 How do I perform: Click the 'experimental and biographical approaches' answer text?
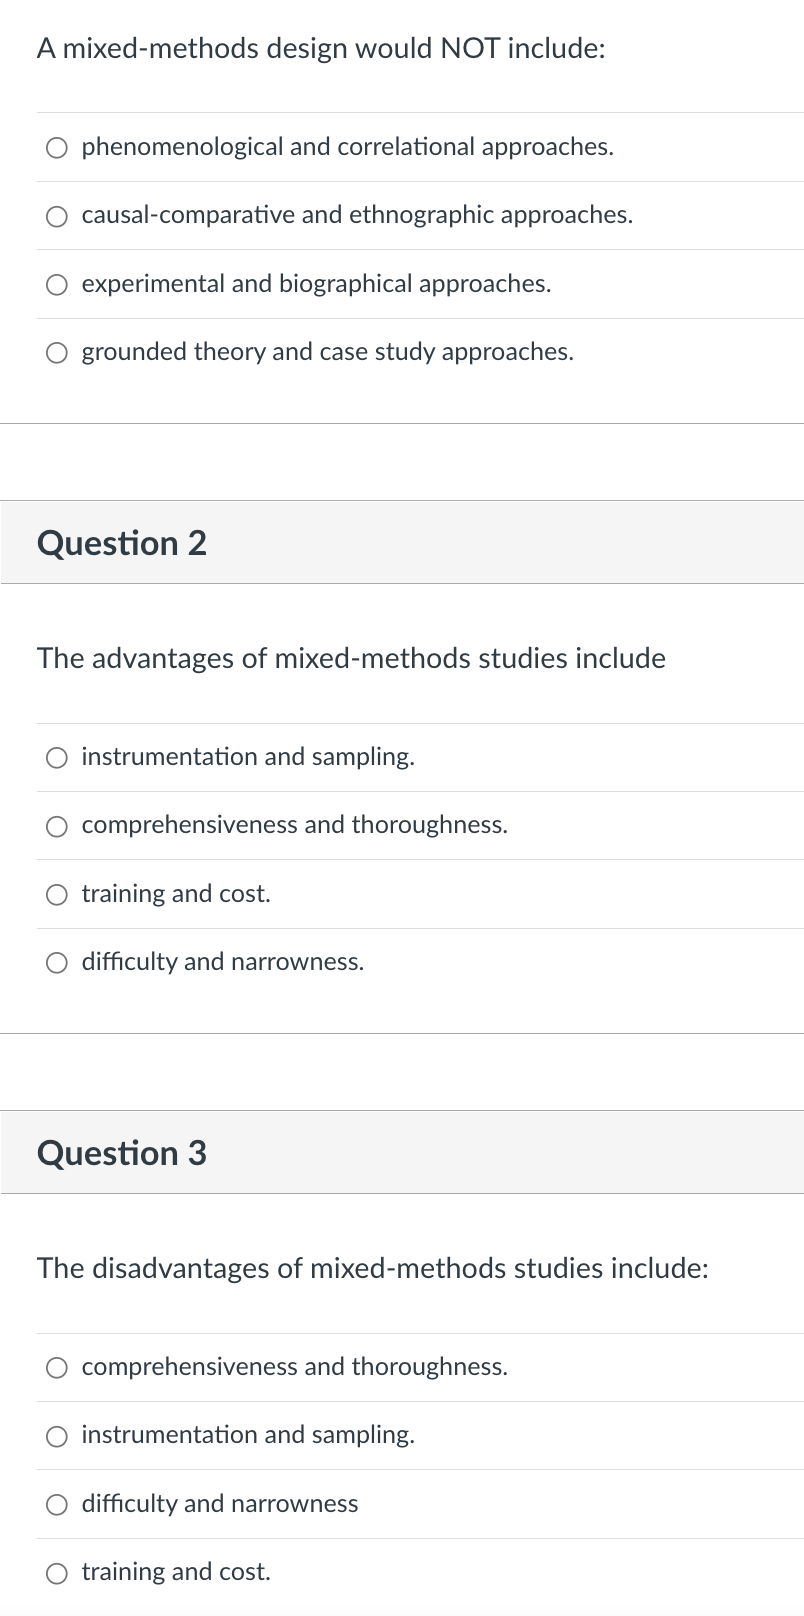(x=316, y=284)
